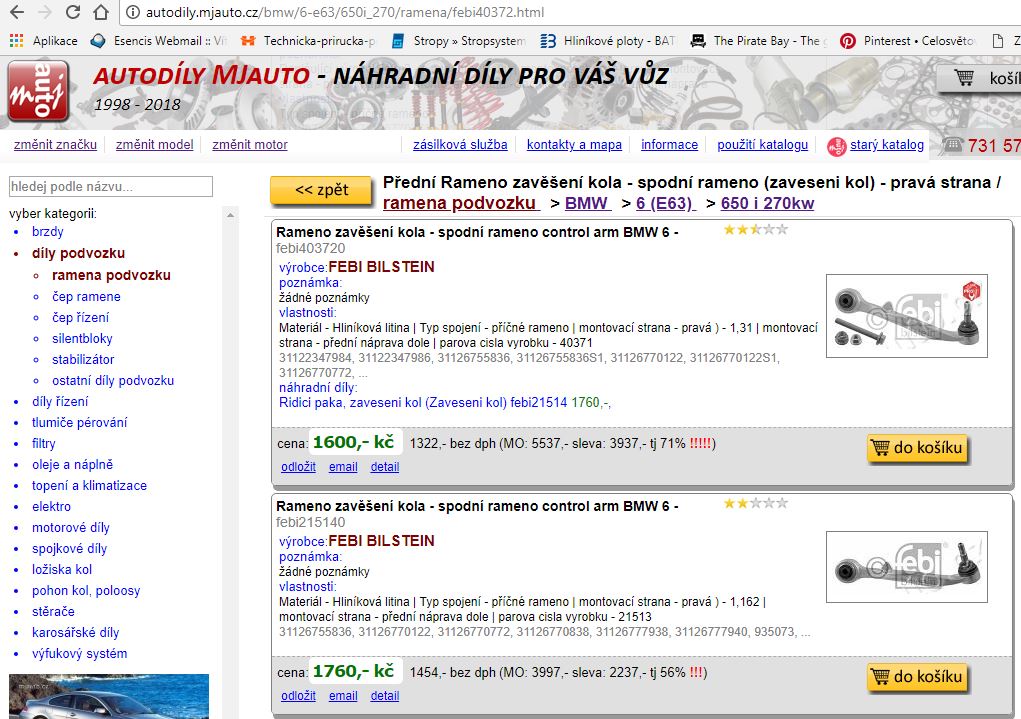Image resolution: width=1021 pixels, height=719 pixels.
Task: Open the Aplikace apps grid icon
Action: [x=16, y=40]
